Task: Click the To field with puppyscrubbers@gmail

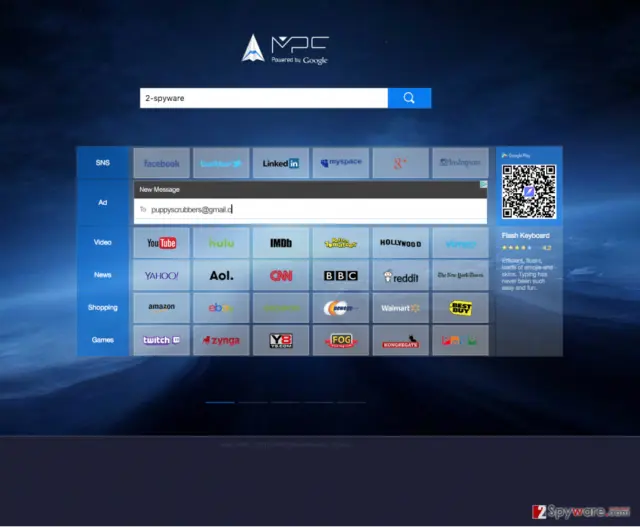Action: point(310,209)
